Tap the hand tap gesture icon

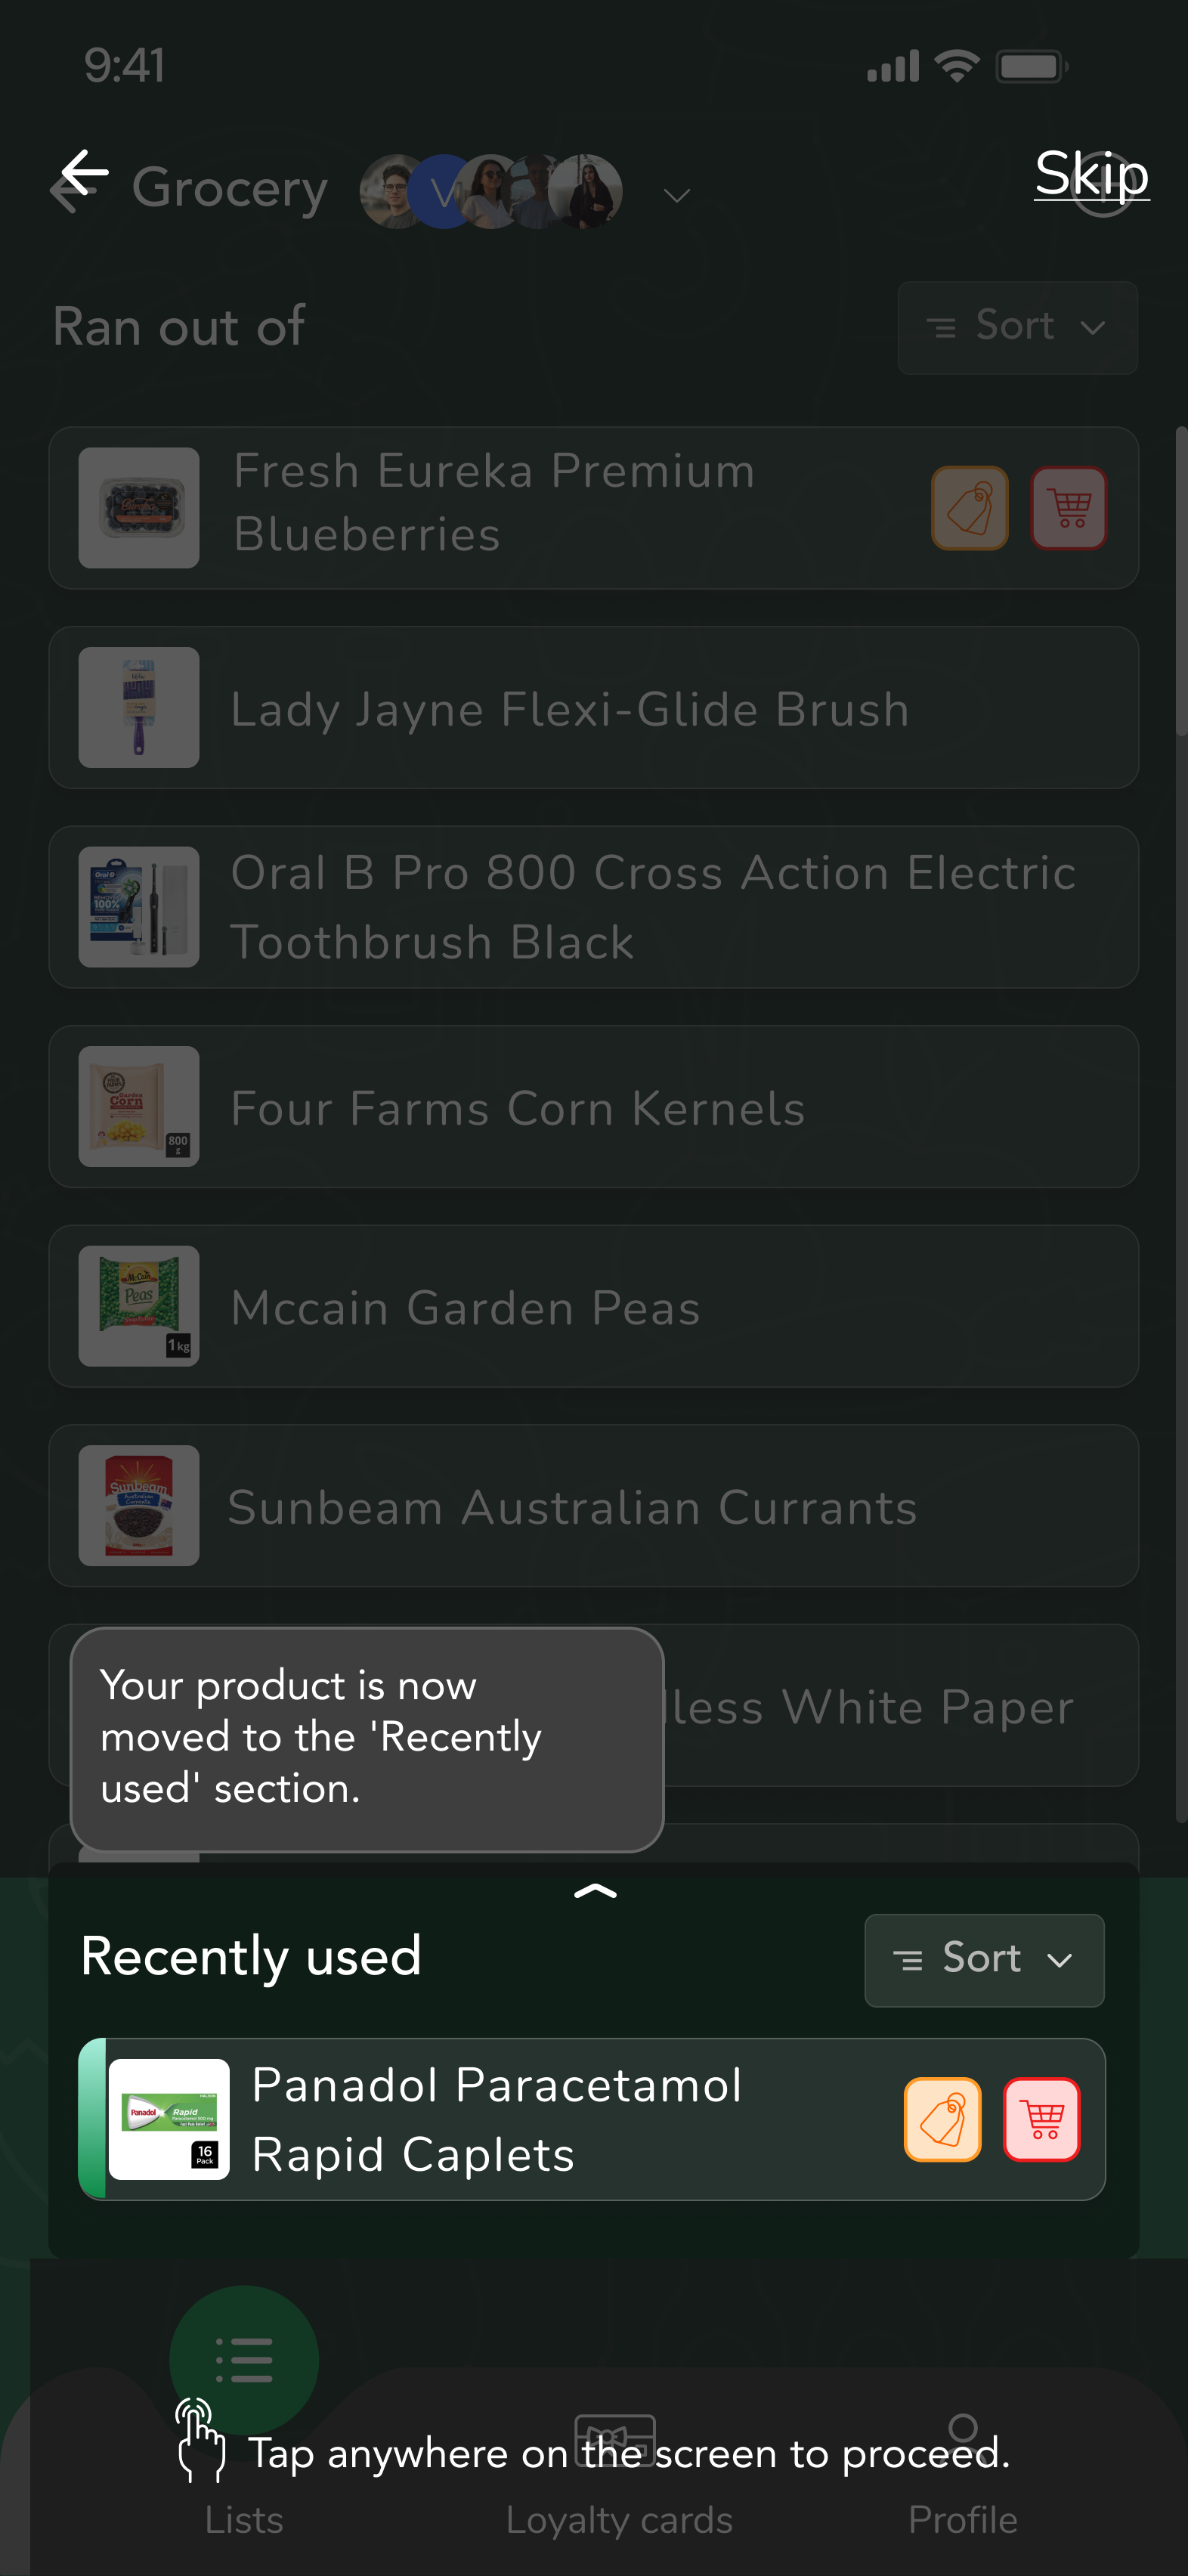click(199, 2440)
